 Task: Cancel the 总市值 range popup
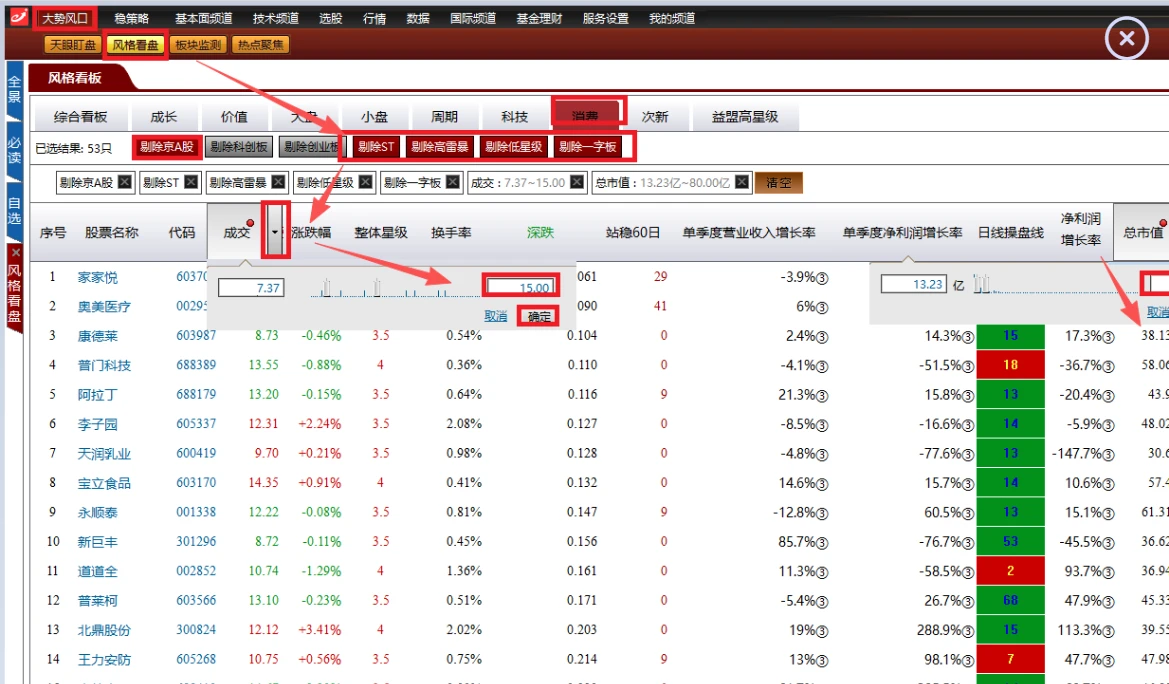(1158, 312)
